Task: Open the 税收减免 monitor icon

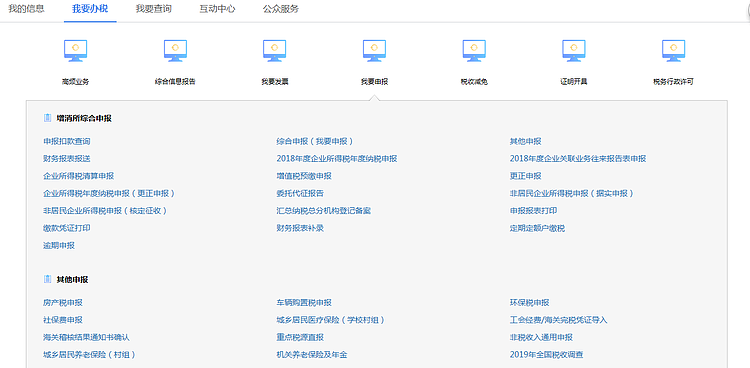Action: click(474, 50)
